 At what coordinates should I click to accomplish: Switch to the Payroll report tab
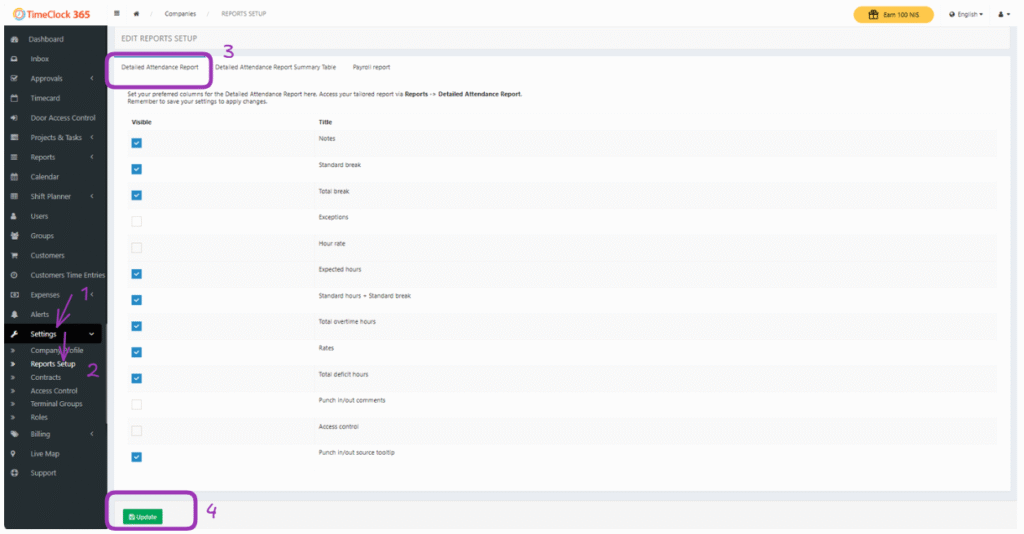[371, 67]
